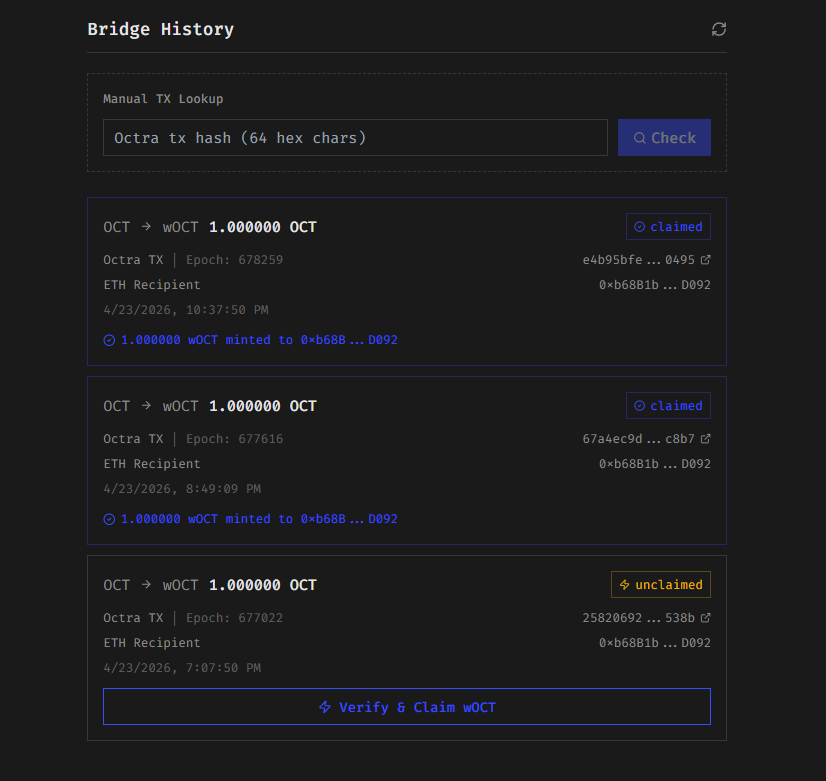Click the arrow icon in the epoch 677616 card title
Viewport: 826px width, 781px height.
(x=146, y=406)
